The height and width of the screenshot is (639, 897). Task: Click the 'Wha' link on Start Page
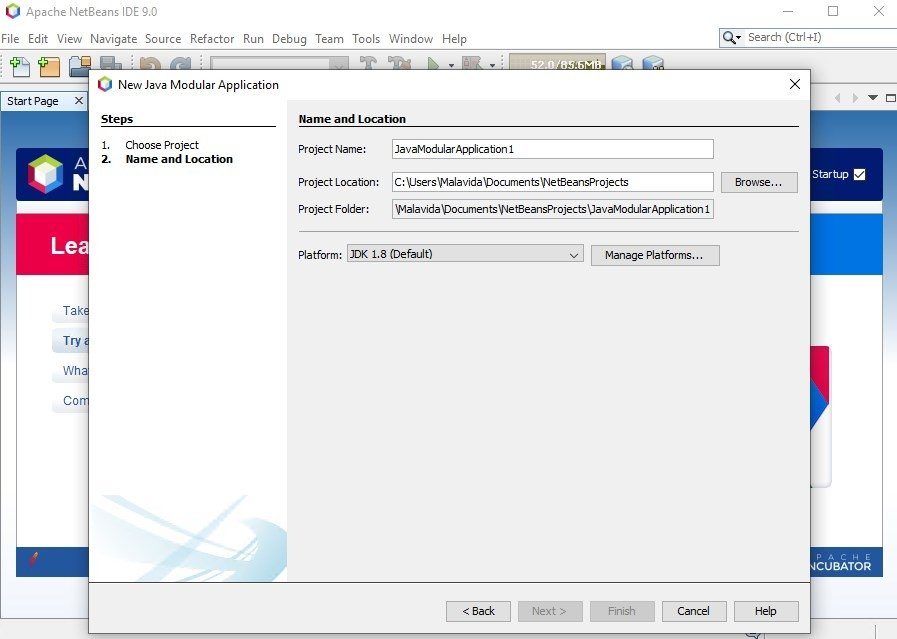76,371
